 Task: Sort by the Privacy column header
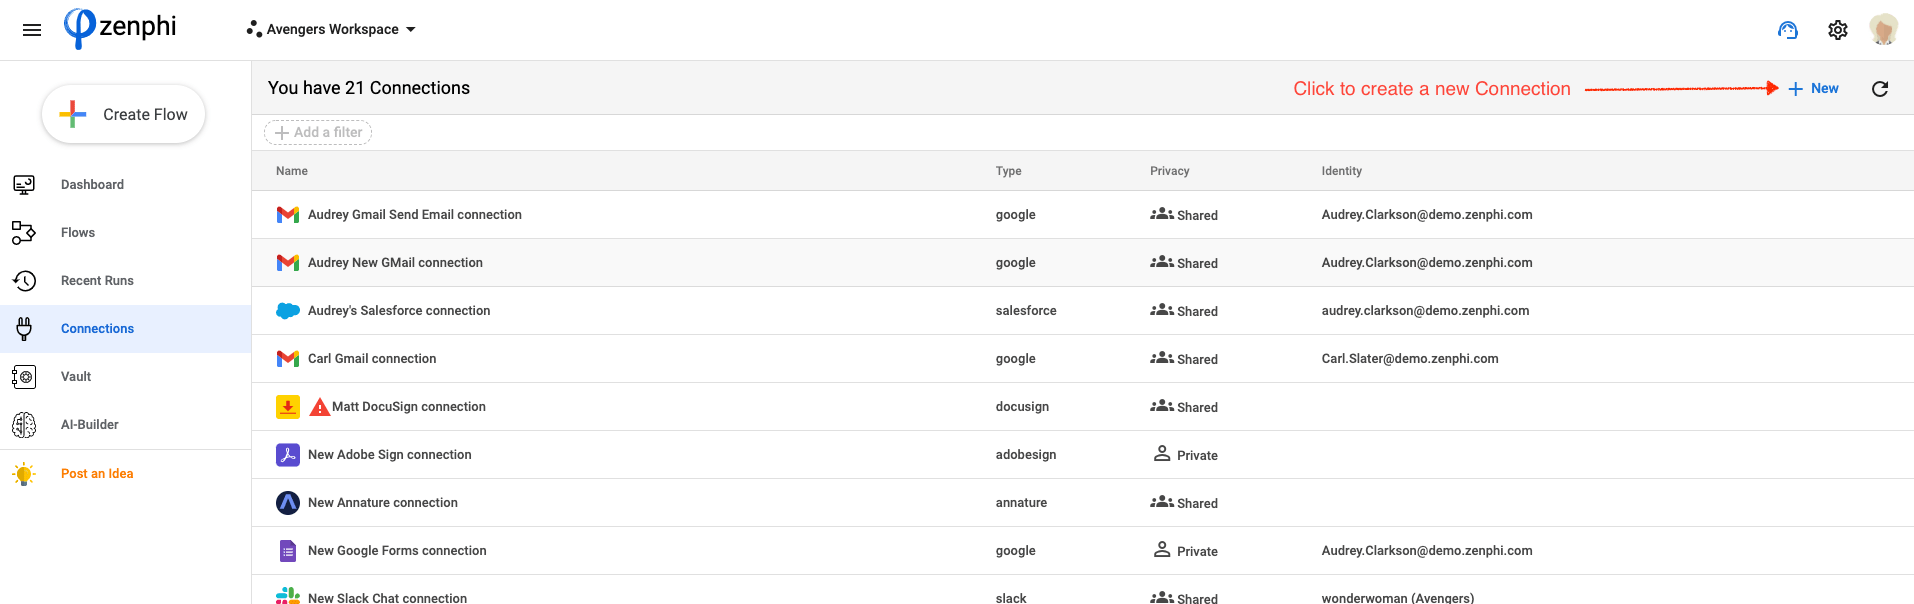coord(1169,171)
